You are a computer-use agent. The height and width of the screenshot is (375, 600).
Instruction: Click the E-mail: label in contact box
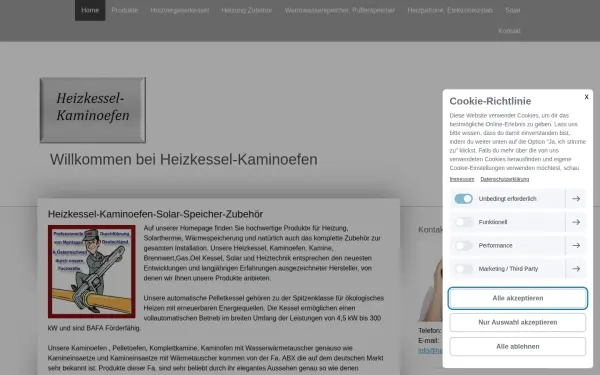429,341
